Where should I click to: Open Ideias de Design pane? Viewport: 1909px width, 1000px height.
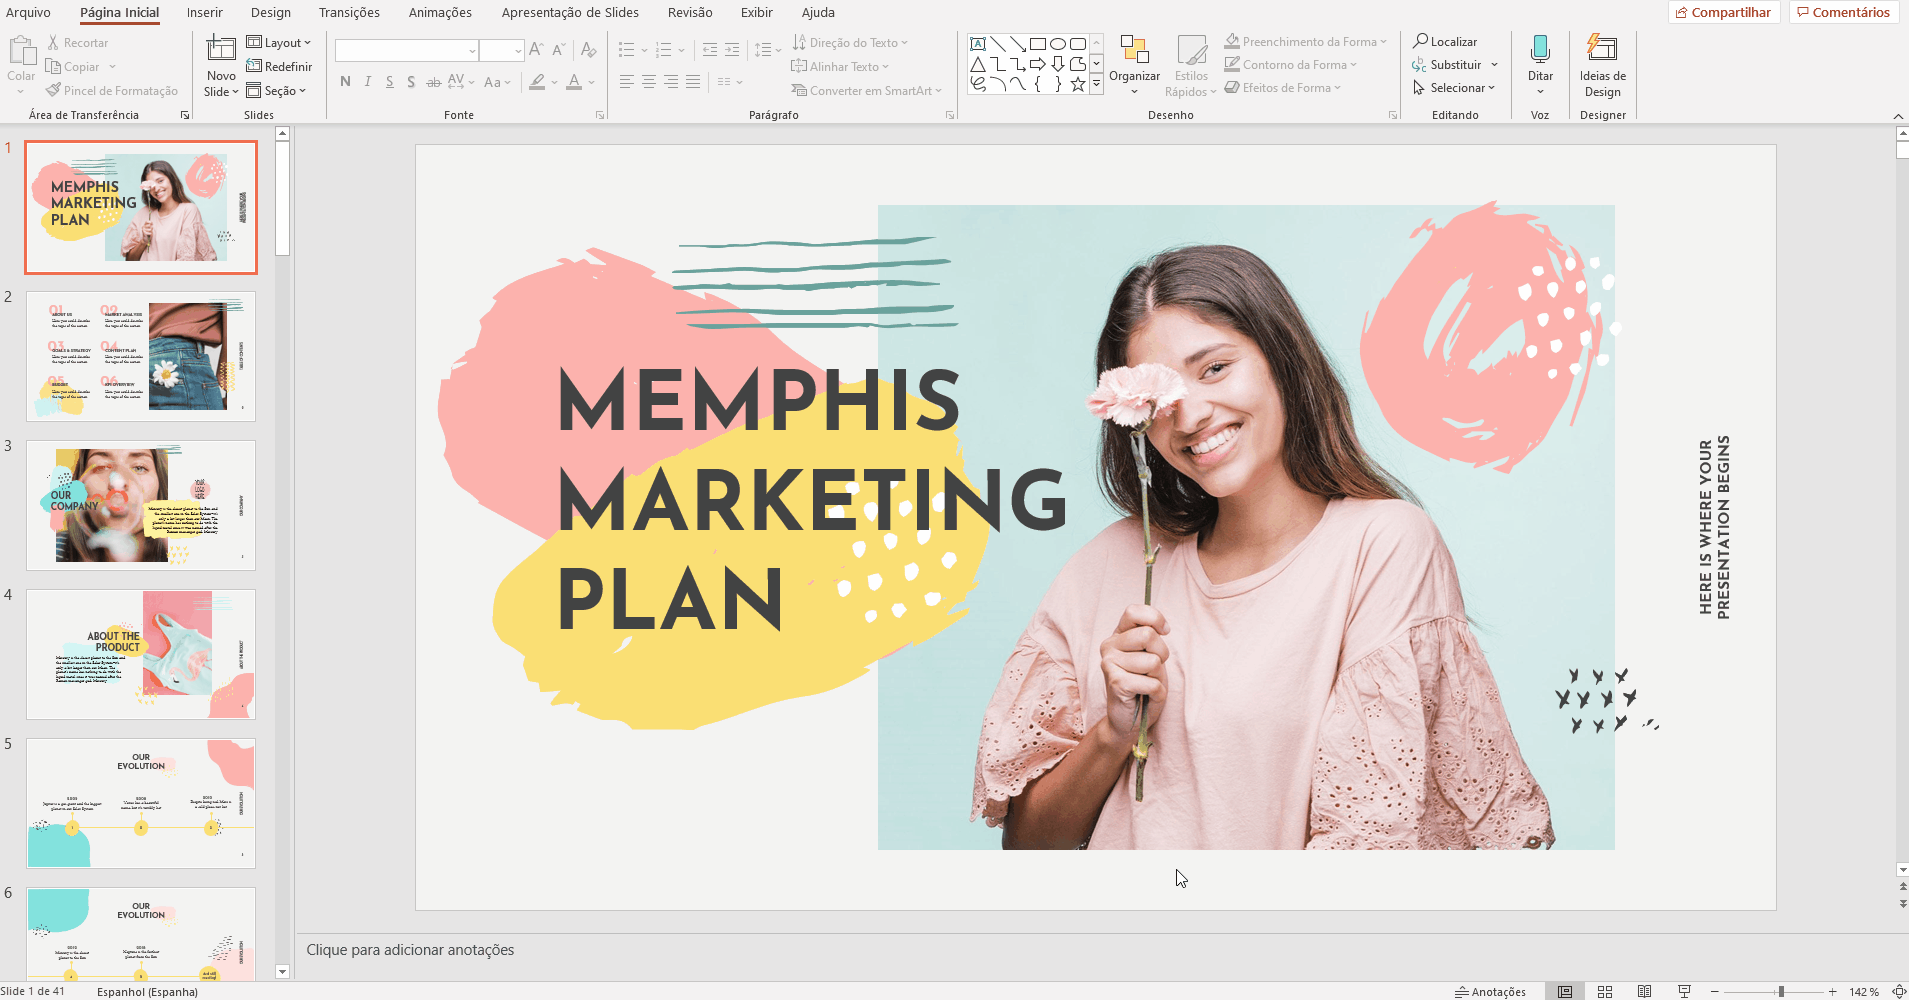(x=1602, y=66)
